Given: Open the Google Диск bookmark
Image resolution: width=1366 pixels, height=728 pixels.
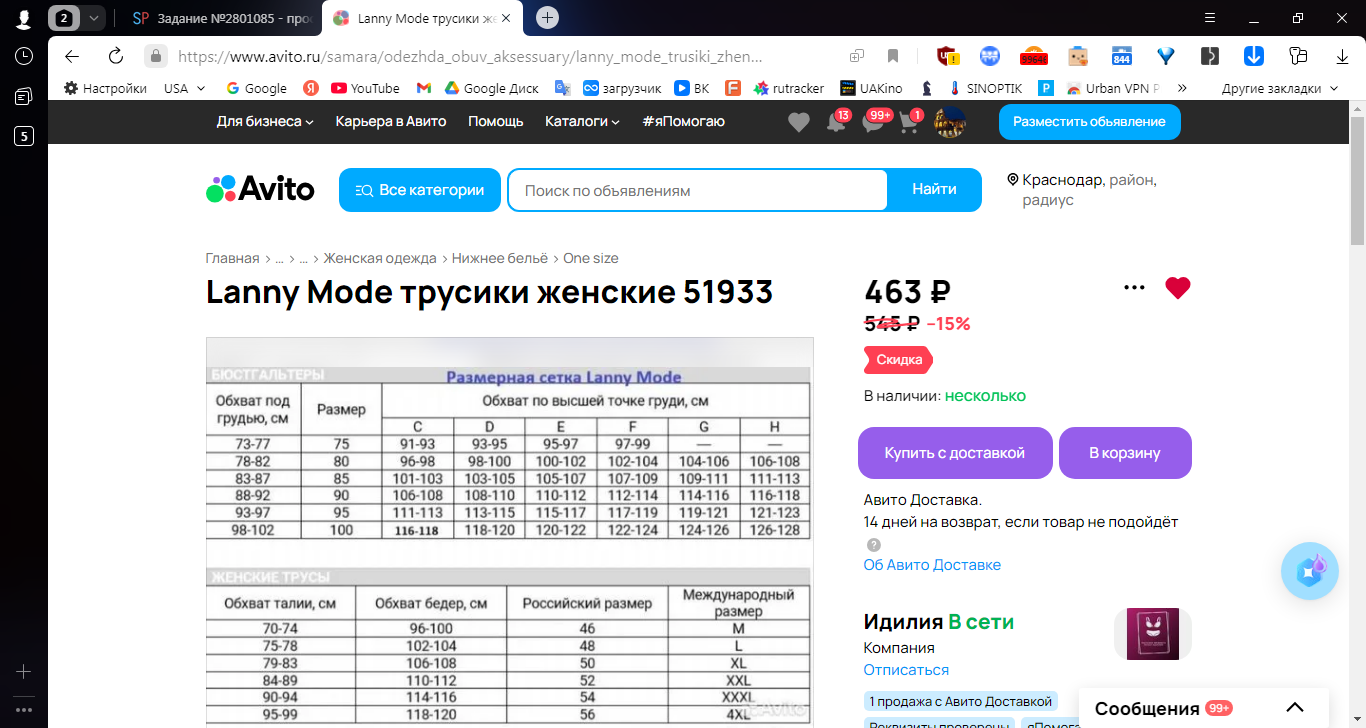Looking at the screenshot, I should point(491,88).
